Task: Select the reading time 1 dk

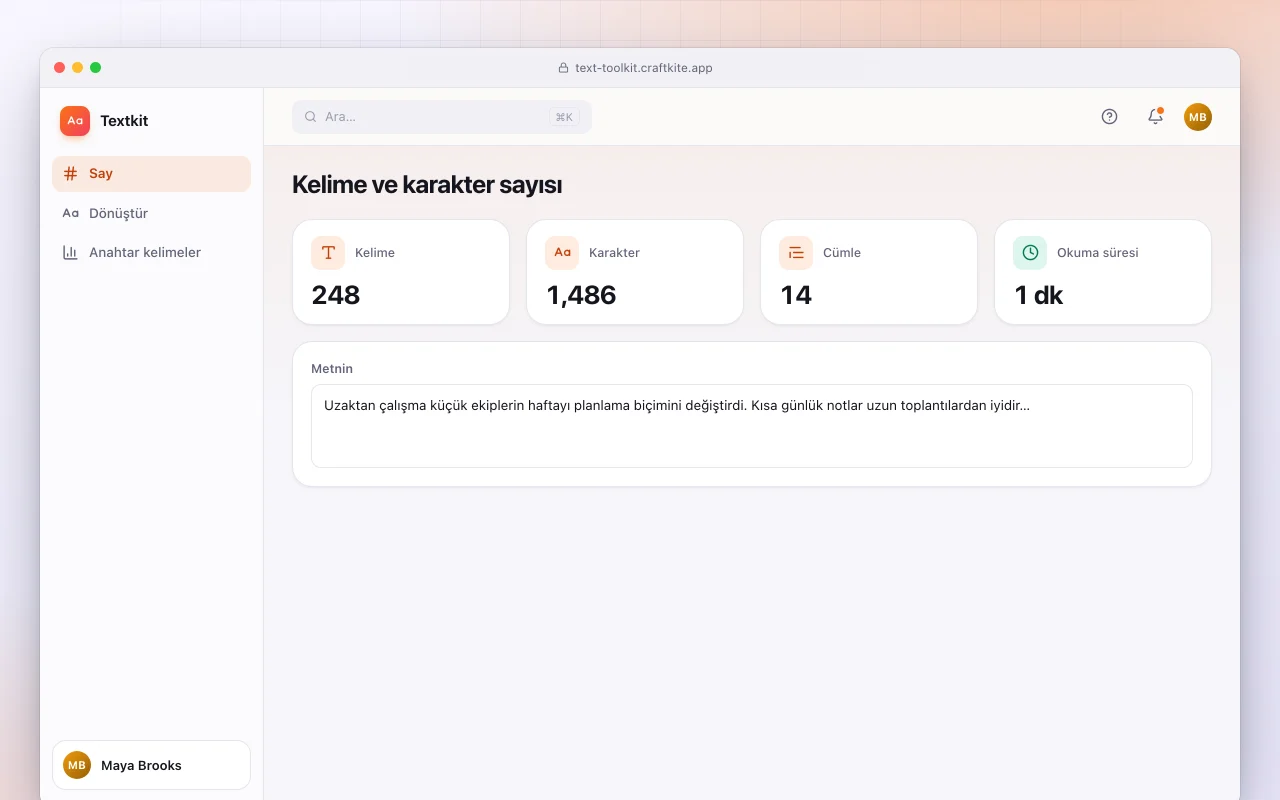Action: click(x=1039, y=295)
